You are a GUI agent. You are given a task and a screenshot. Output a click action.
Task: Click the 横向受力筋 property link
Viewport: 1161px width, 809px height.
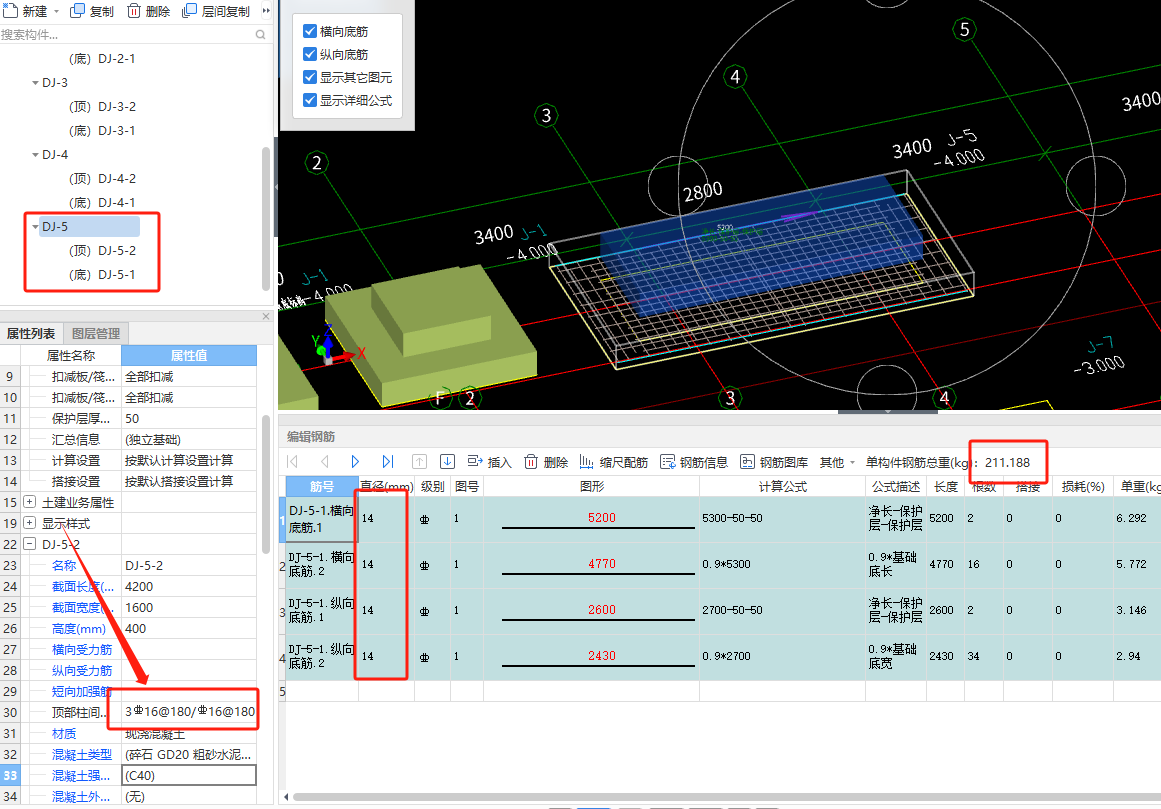click(x=82, y=649)
